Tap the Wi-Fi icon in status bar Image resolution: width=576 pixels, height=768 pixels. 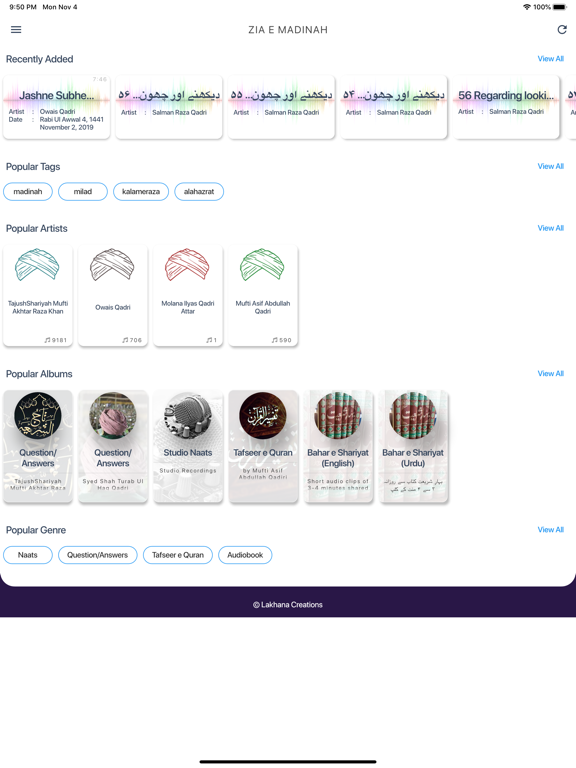pyautogui.click(x=527, y=7)
